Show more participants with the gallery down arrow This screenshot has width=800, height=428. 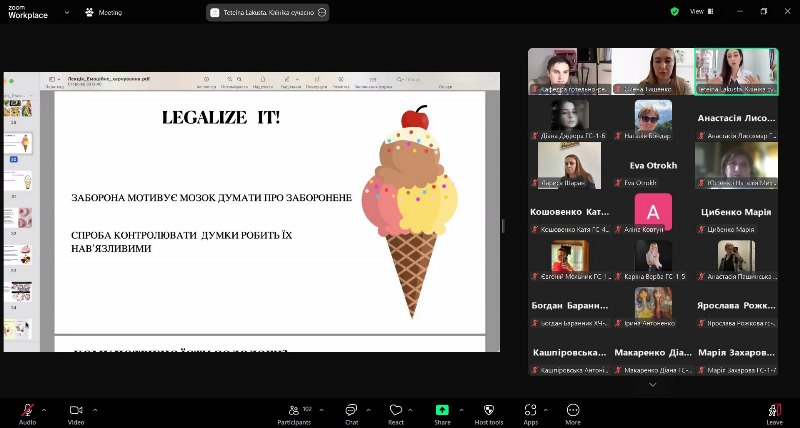(x=653, y=384)
